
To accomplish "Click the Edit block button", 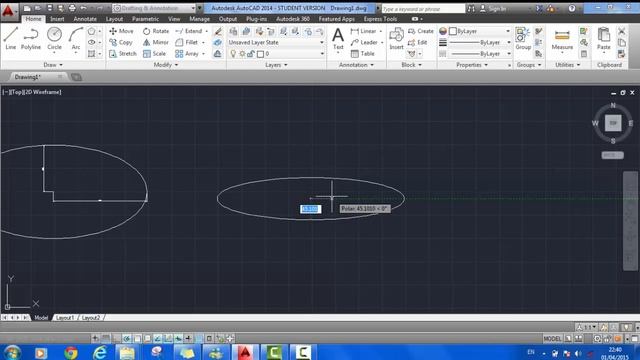I will pyautogui.click(x=418, y=42).
